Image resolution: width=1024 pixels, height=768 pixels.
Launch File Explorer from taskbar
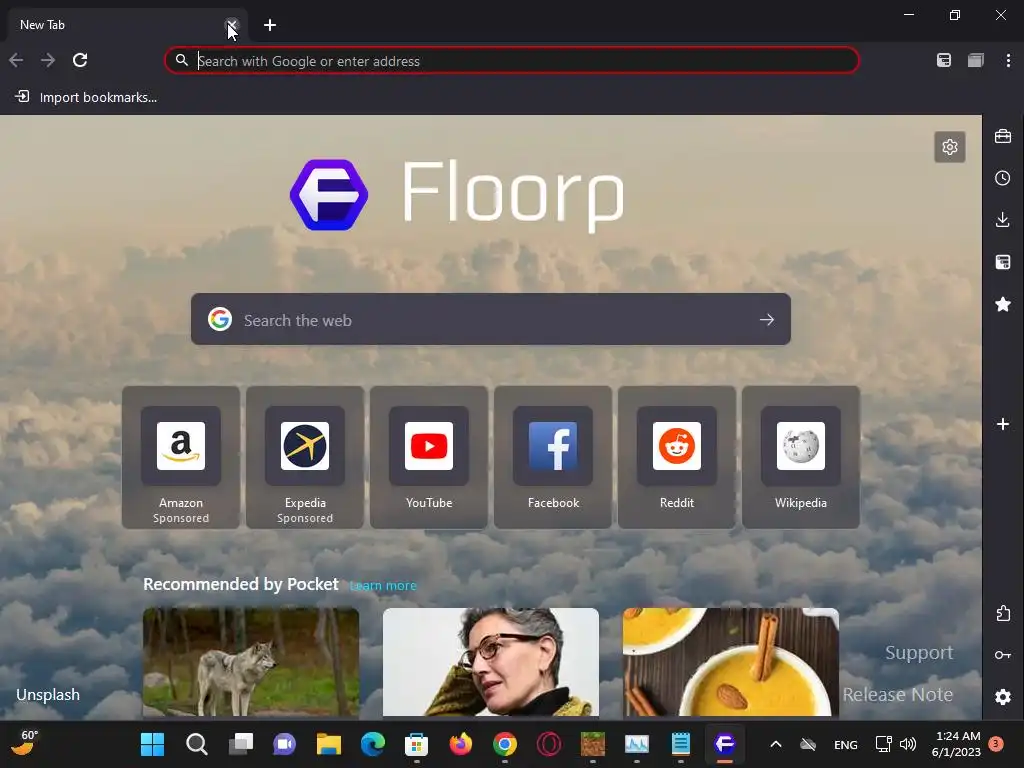point(328,744)
